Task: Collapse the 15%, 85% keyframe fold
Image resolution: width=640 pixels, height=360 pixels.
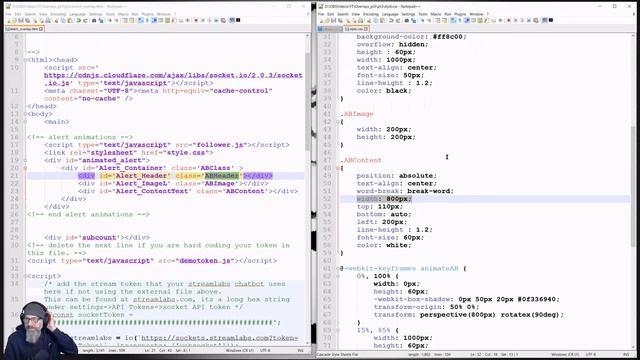Action: (x=338, y=330)
